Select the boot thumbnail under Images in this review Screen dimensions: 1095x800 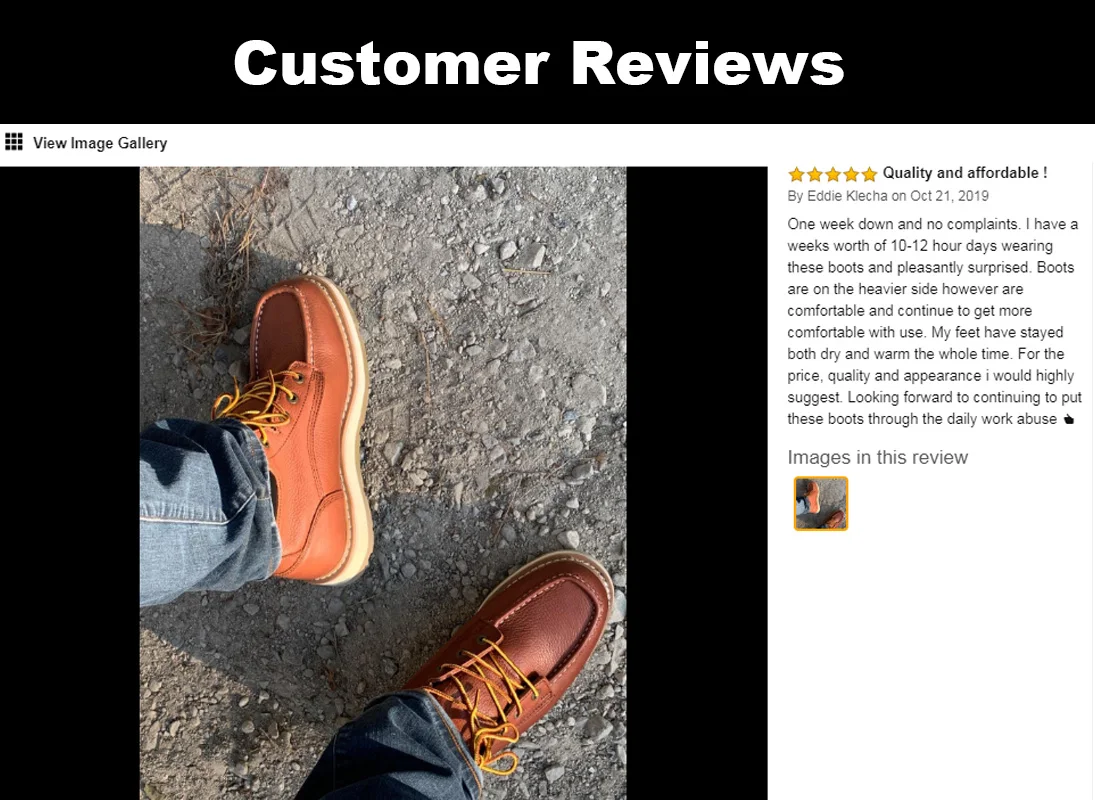[x=821, y=503]
